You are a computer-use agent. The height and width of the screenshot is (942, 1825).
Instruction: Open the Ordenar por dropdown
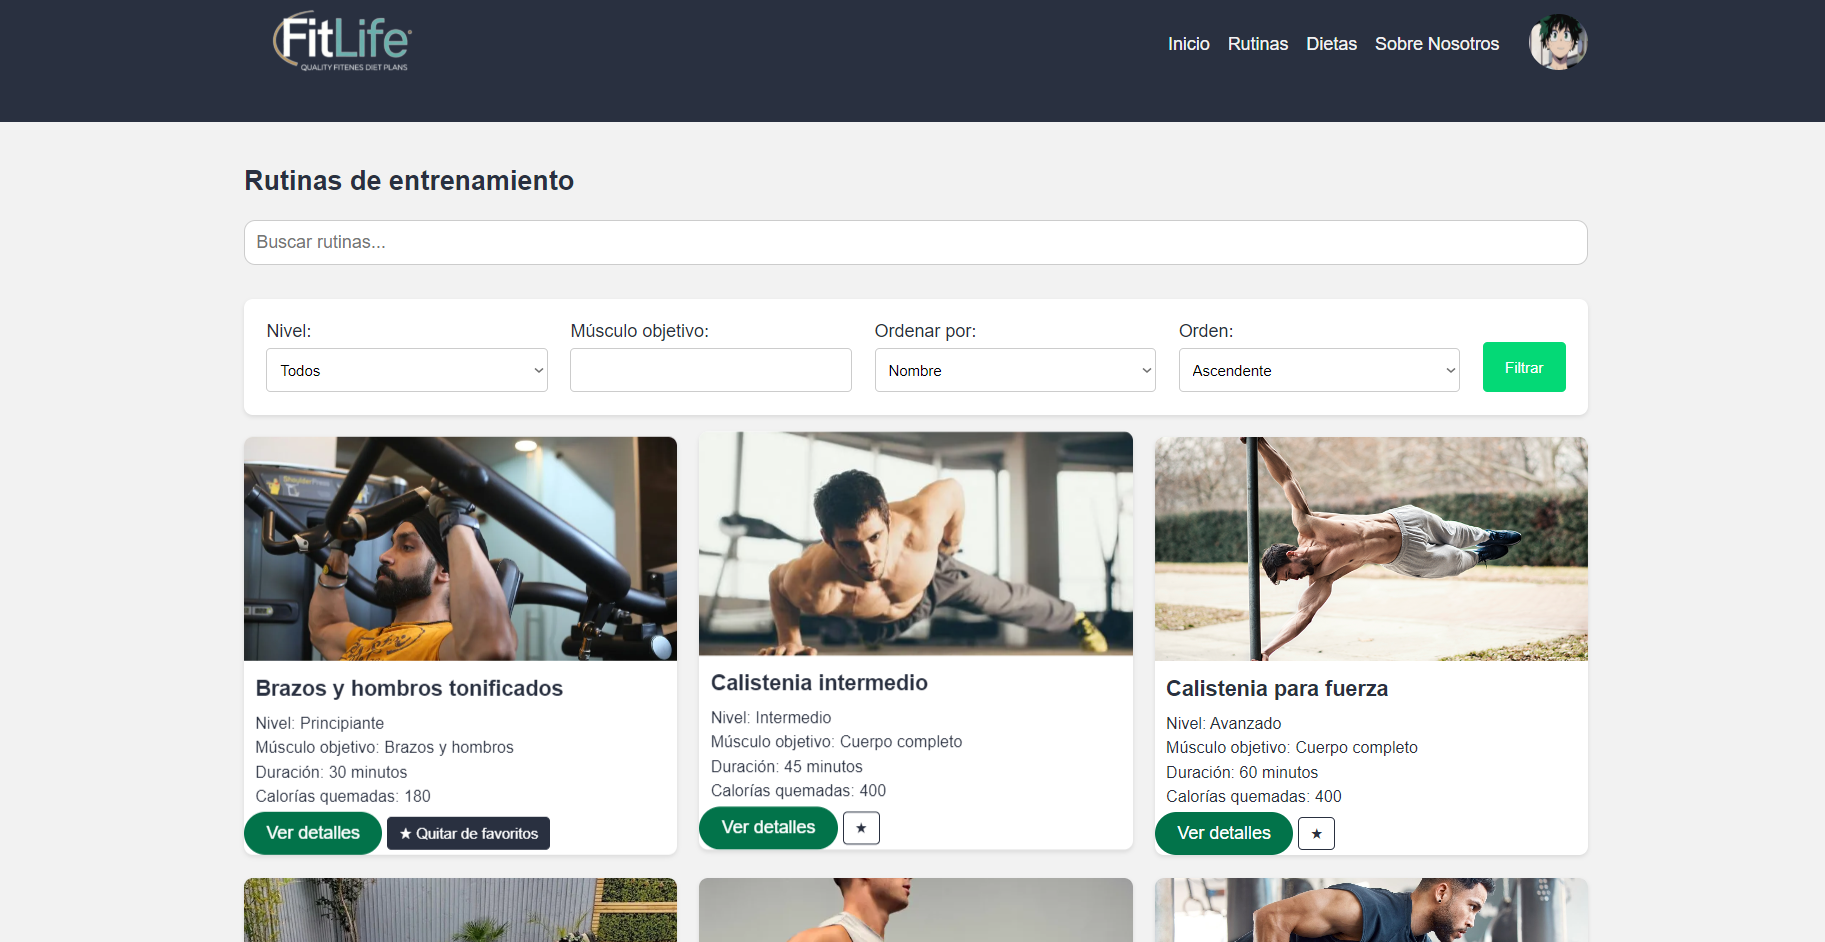tap(1015, 370)
